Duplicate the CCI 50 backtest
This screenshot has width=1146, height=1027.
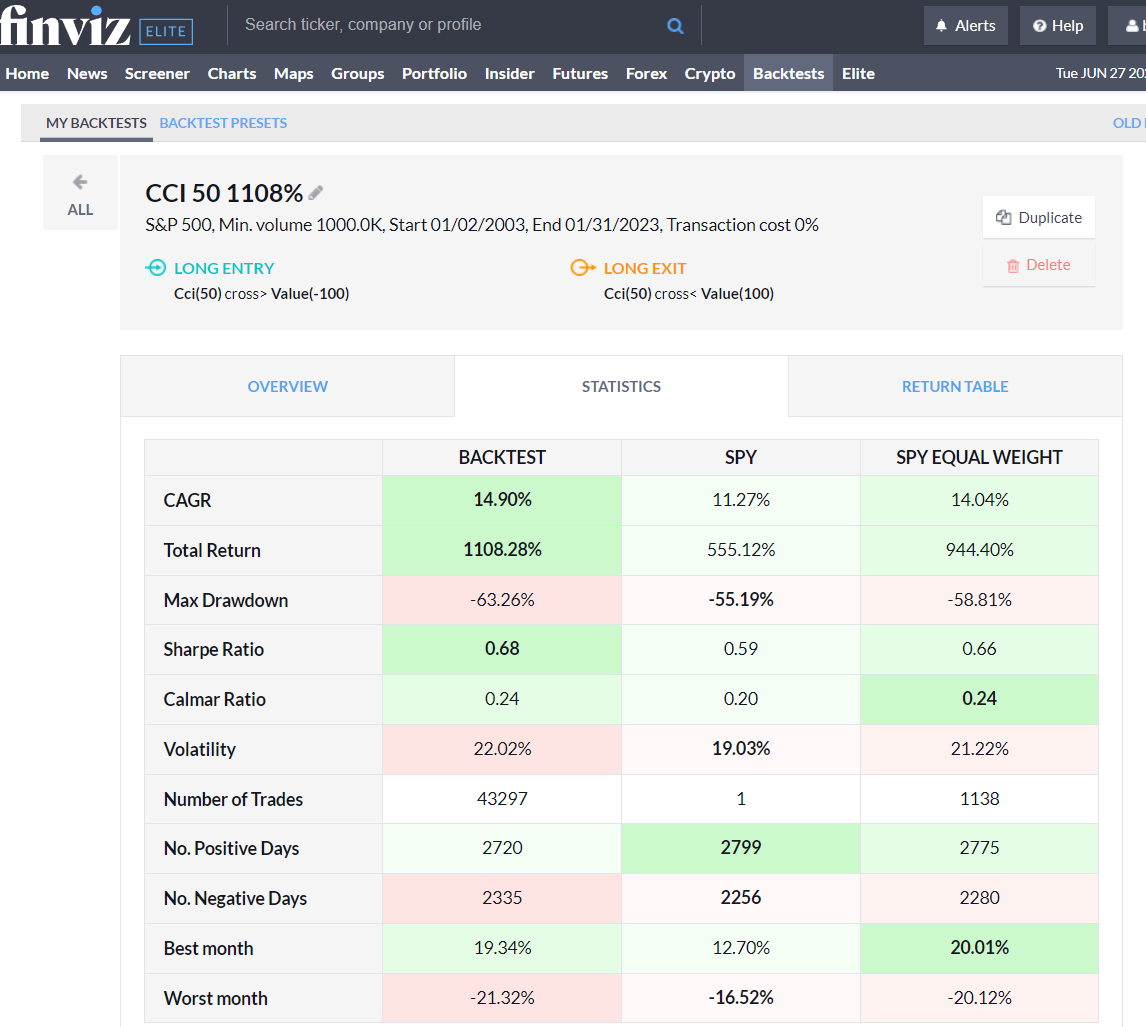point(1038,217)
